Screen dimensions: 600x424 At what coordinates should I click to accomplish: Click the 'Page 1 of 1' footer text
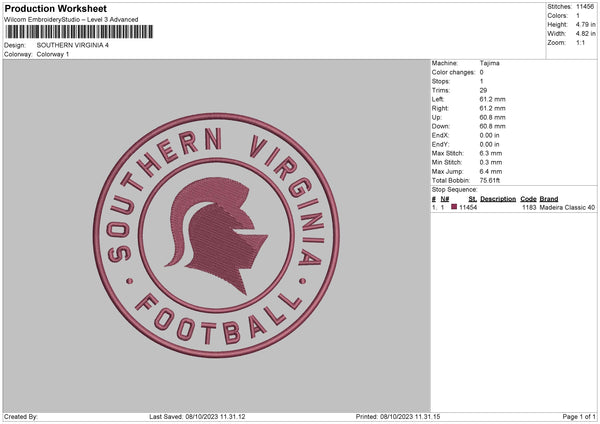coord(579,417)
